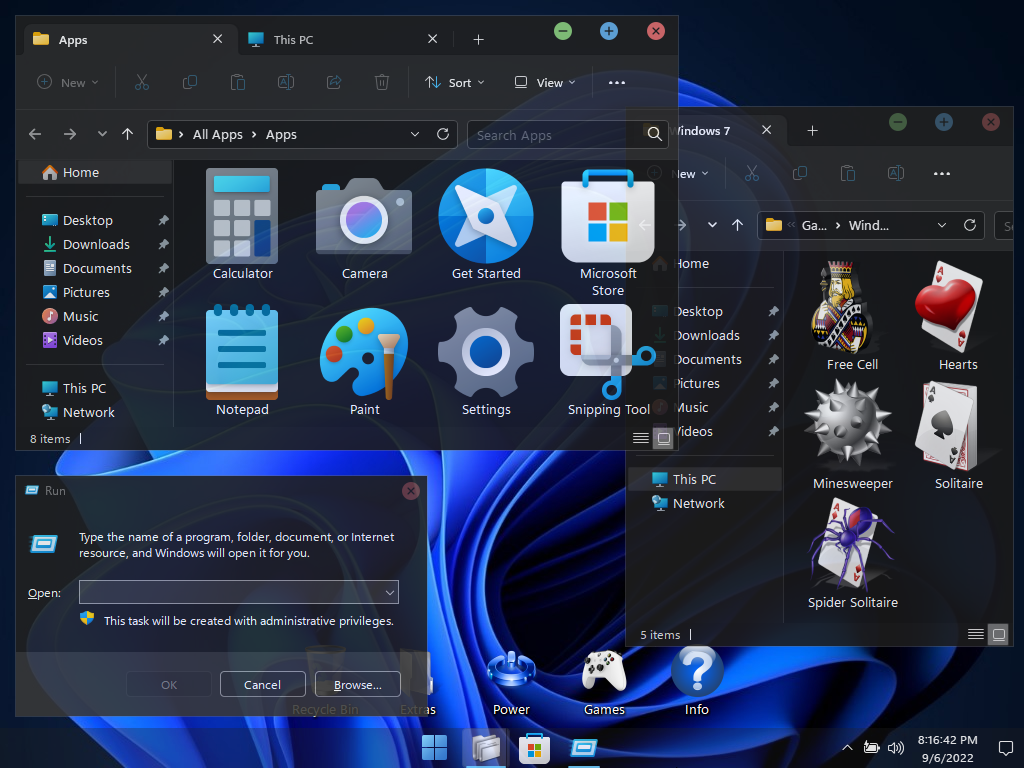Screen dimensions: 1024x768
Task: Select Documents in Apps window sidebar
Action: [x=97, y=268]
